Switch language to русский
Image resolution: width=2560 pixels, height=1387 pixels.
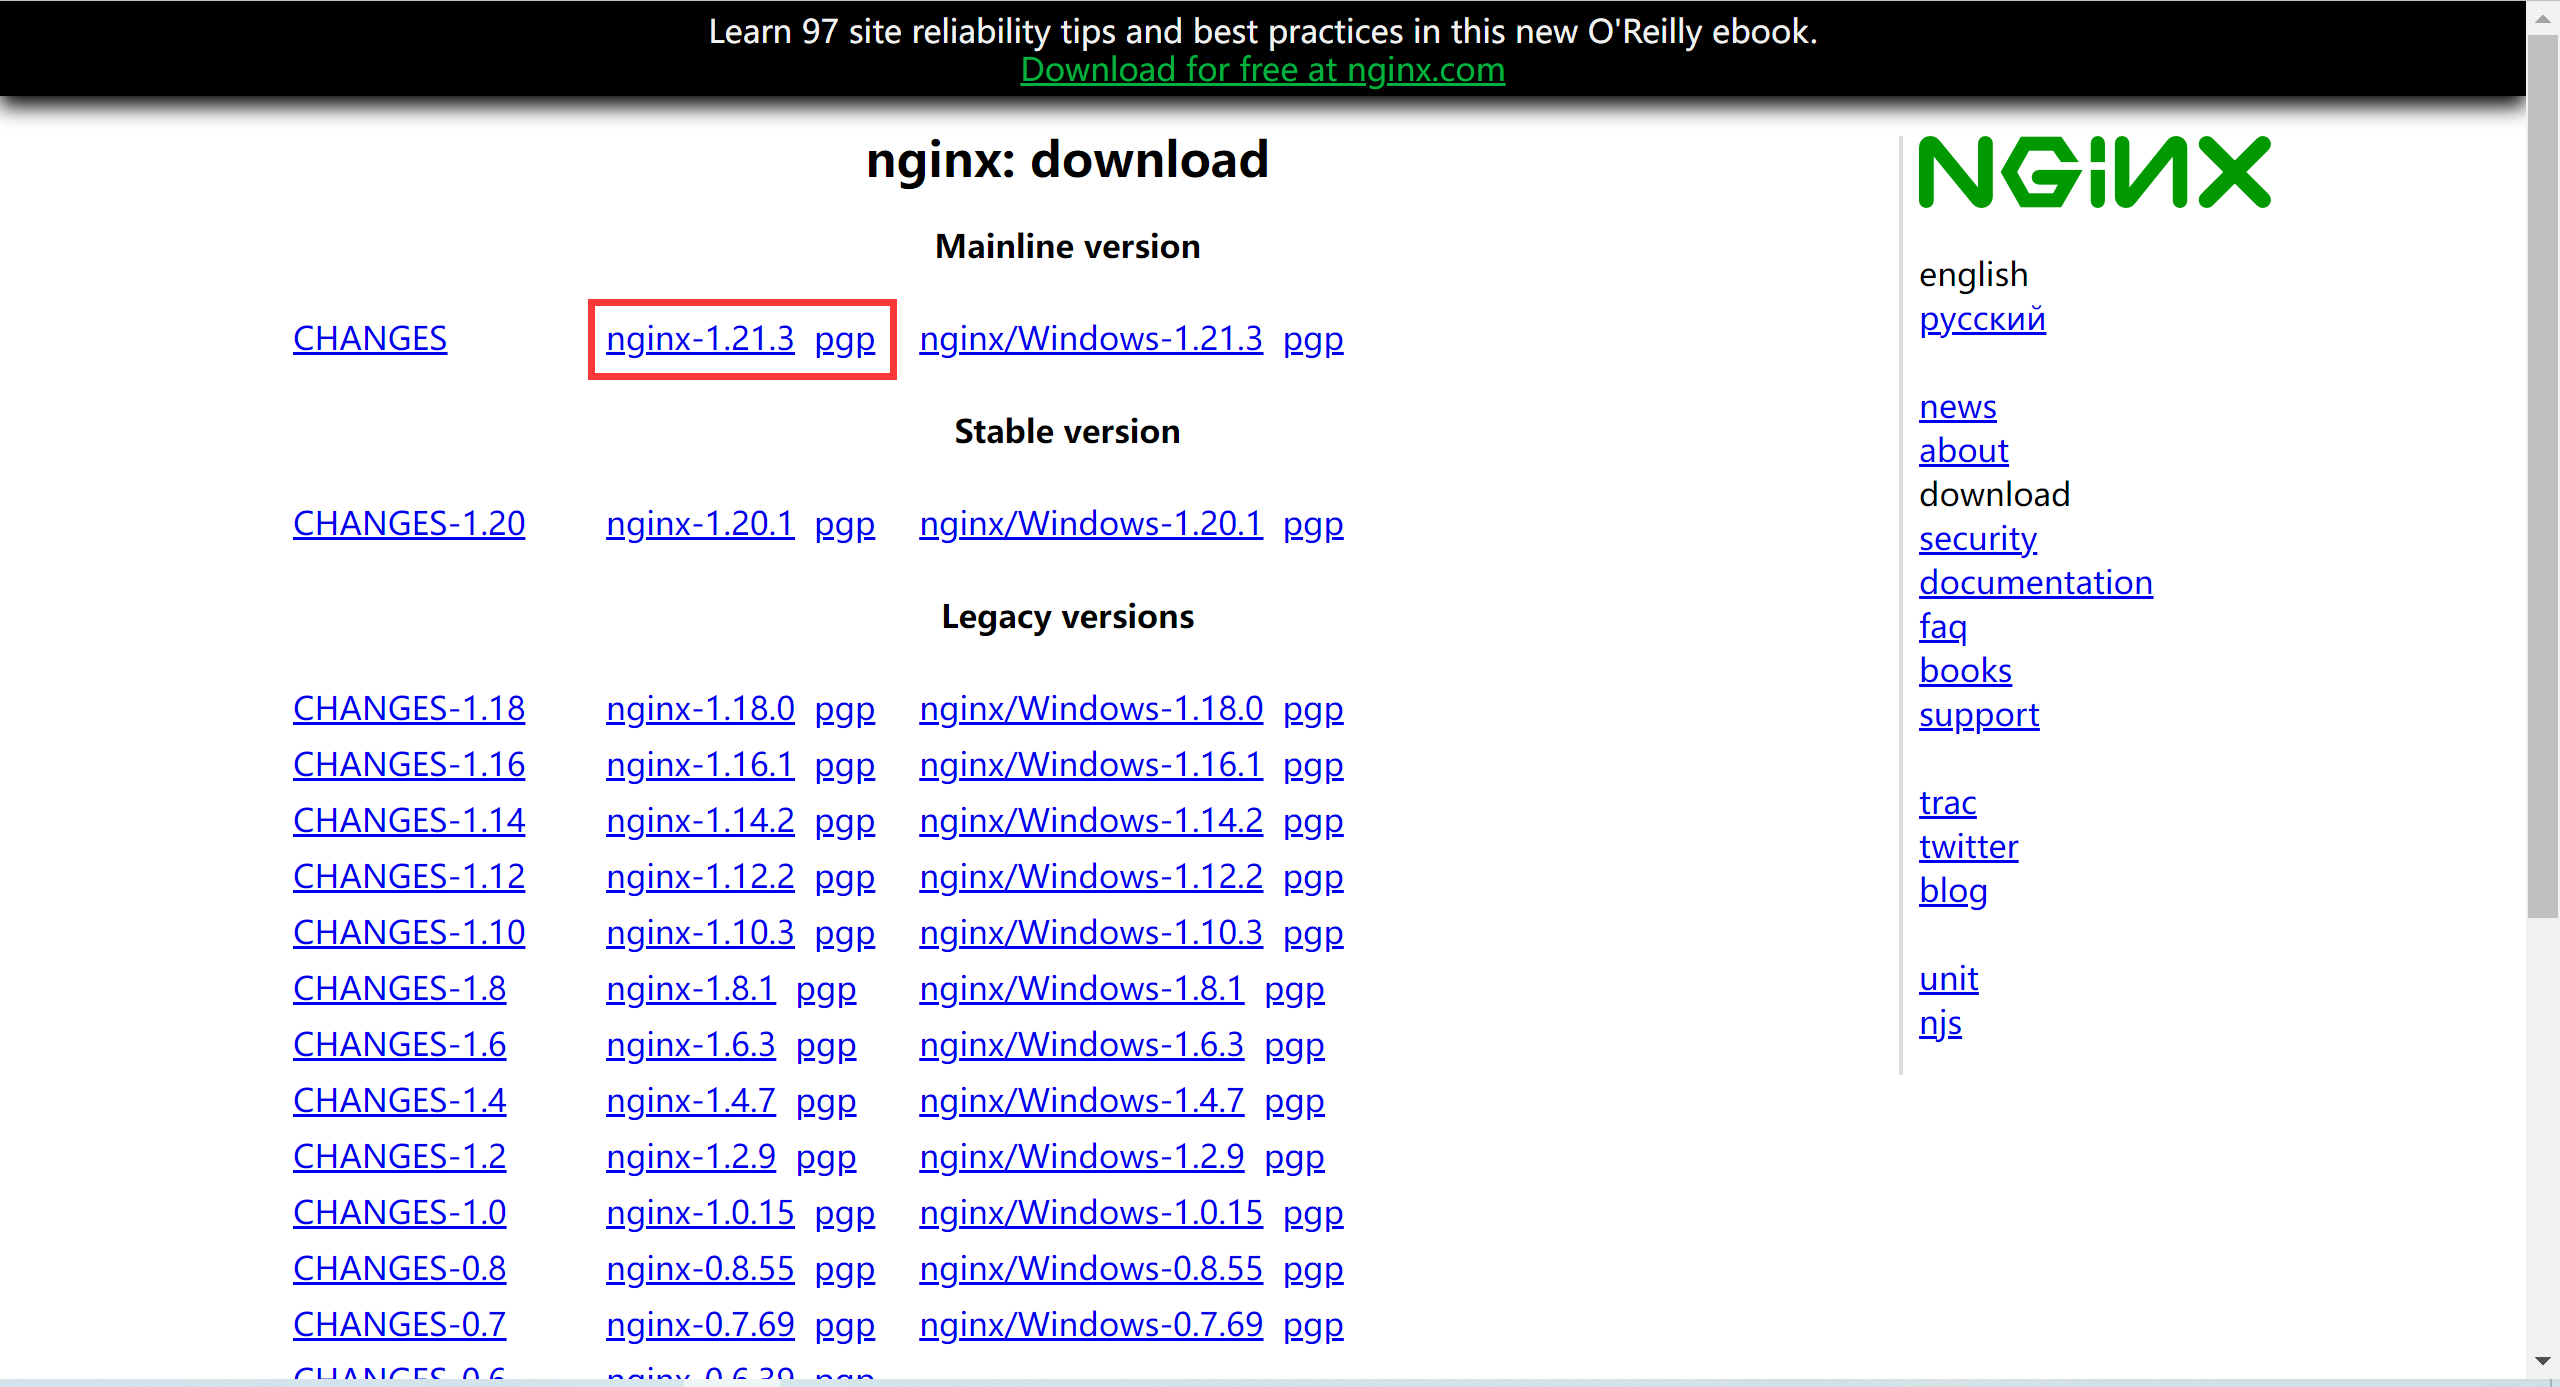tap(1981, 319)
